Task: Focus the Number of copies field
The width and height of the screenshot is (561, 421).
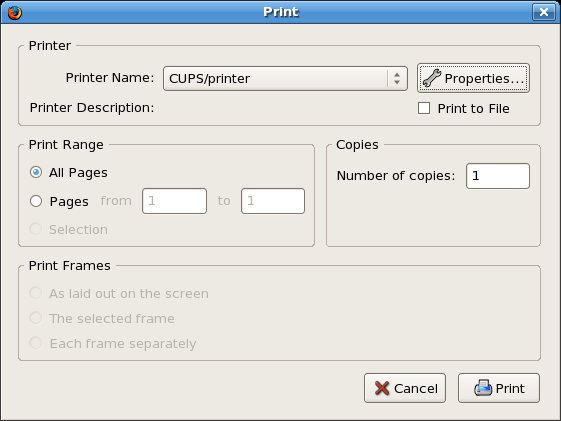Action: tap(498, 176)
